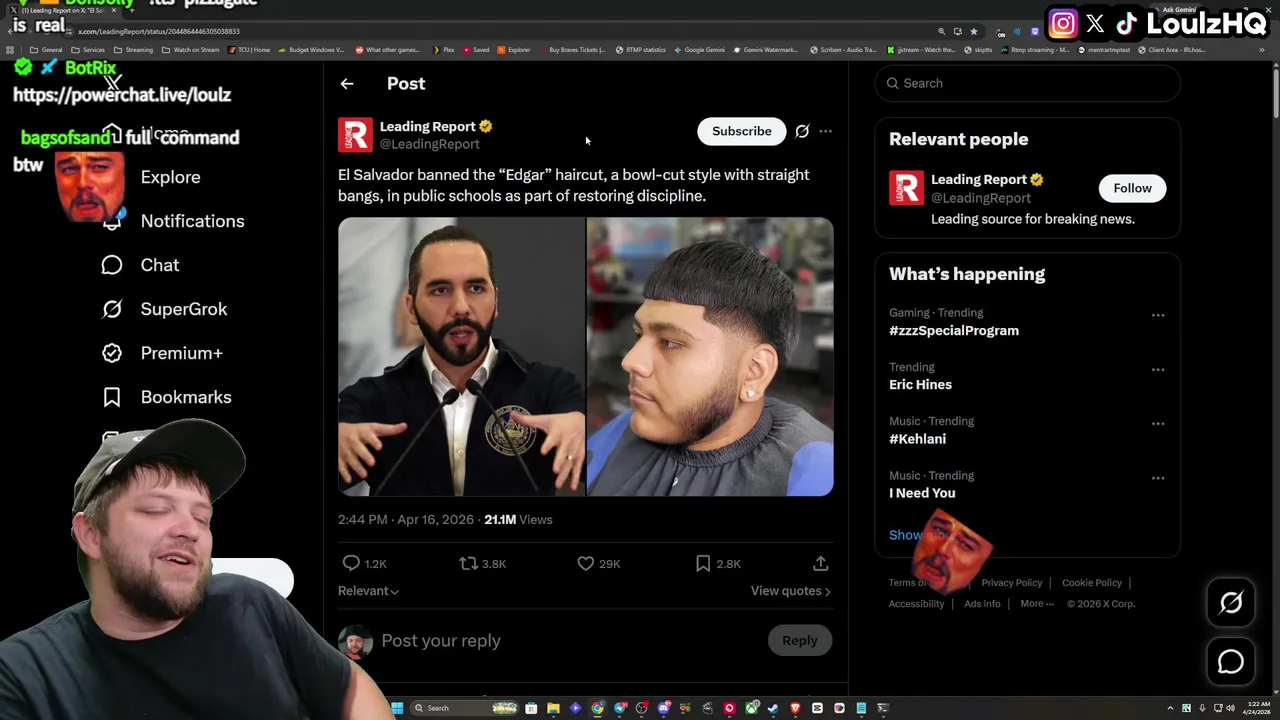
Task: Open Notifications in the sidebar
Action: click(192, 221)
